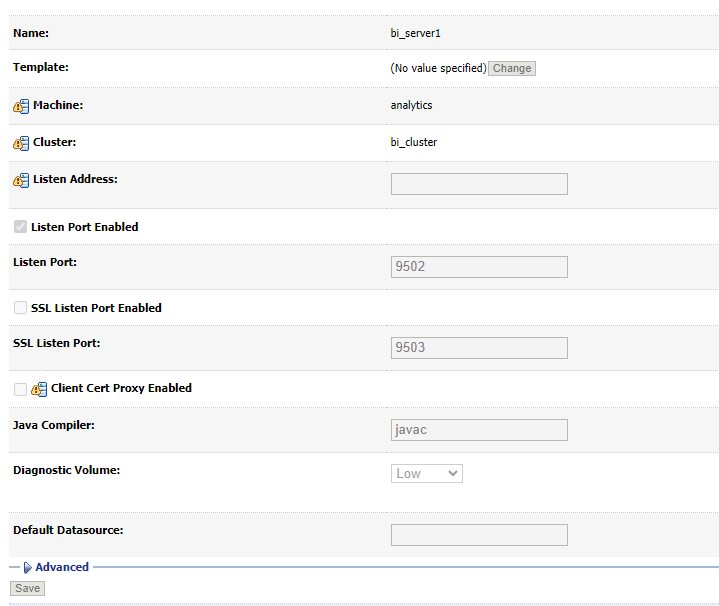Viewport: 719px width, 606px height.
Task: Click the warning icon beside Machine
Action: pos(21,106)
